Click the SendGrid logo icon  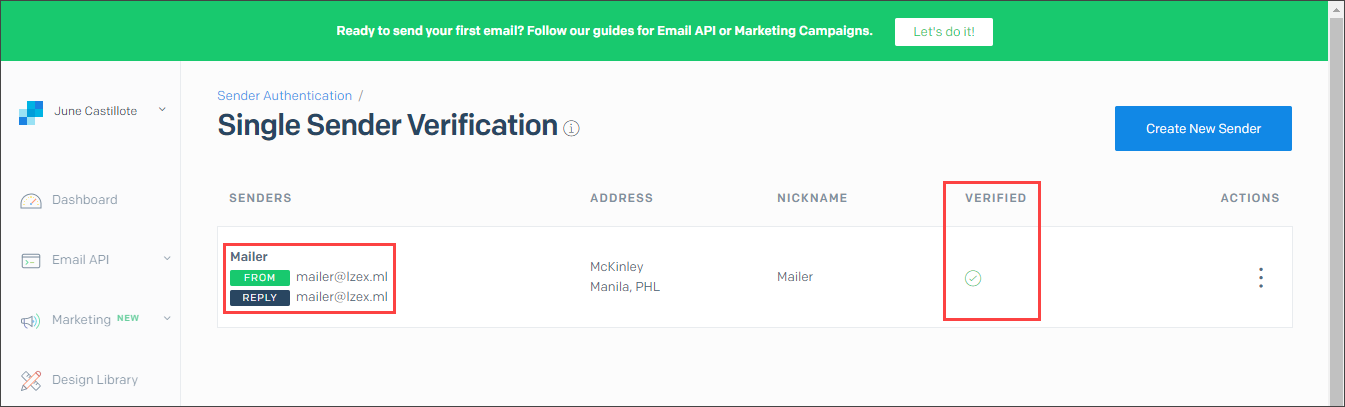point(31,112)
